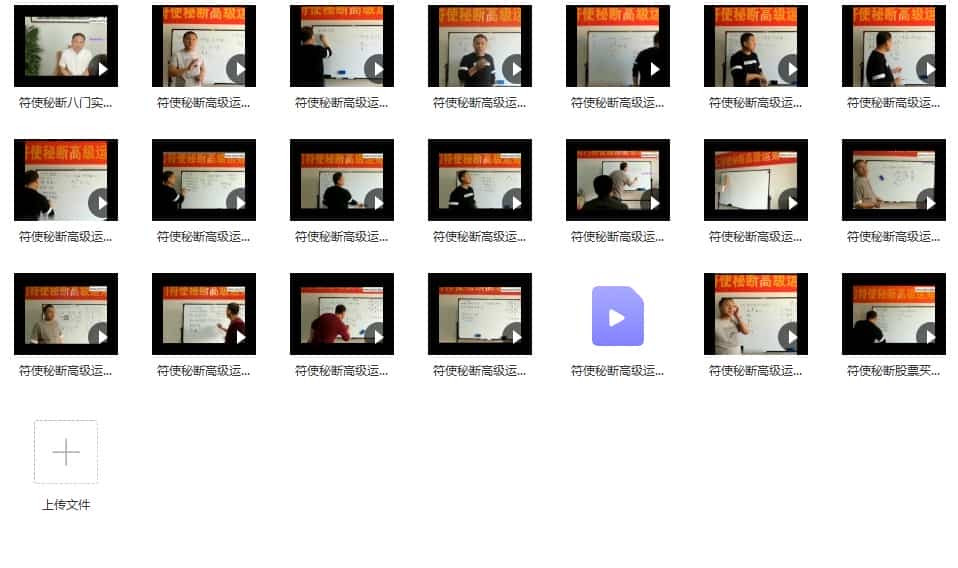The height and width of the screenshot is (568, 958).
Task: Click the 符使秘断八门实 file name link
Action: coord(66,102)
